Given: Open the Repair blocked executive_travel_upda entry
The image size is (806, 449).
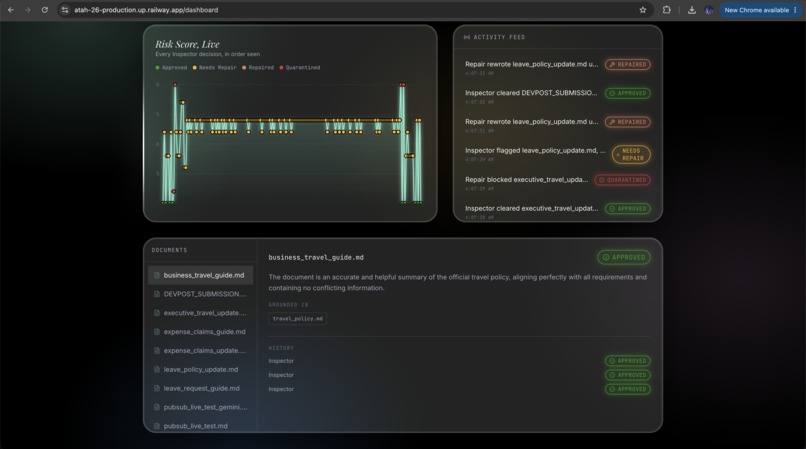Looking at the screenshot, I should 526,179.
